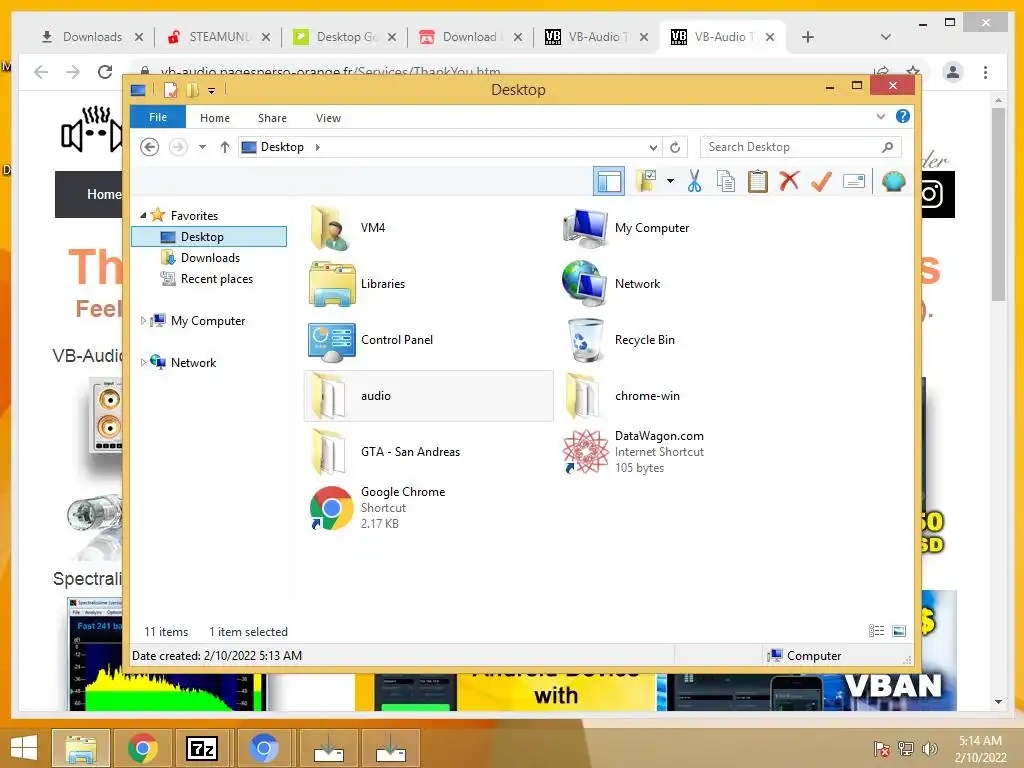Reload the Chrome page

[104, 72]
